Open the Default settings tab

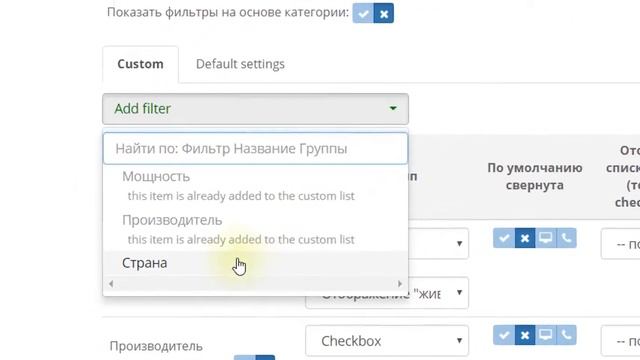(240, 64)
